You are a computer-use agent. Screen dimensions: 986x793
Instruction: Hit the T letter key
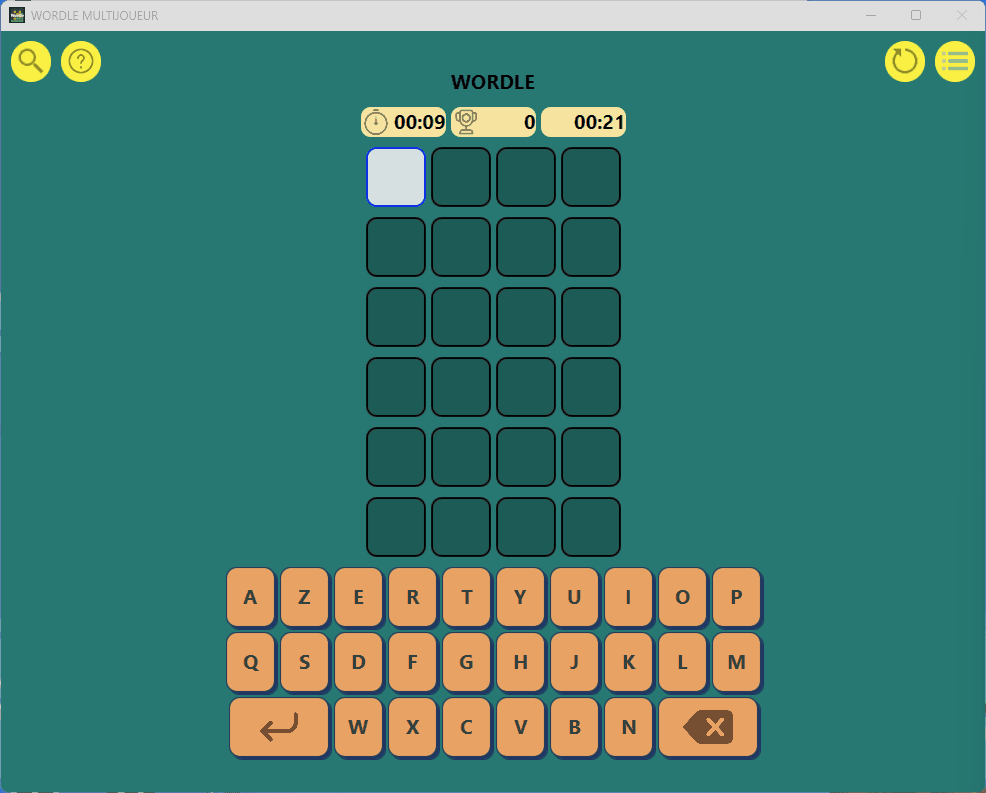pyautogui.click(x=467, y=597)
